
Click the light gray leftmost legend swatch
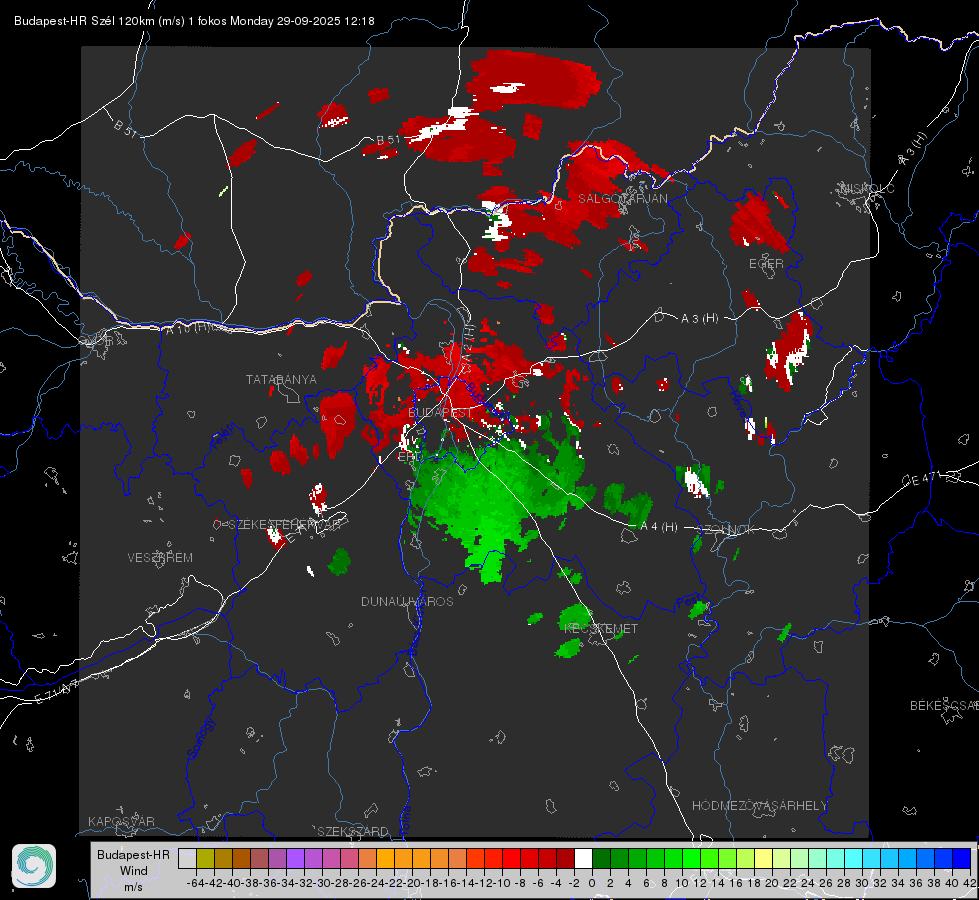(187, 858)
